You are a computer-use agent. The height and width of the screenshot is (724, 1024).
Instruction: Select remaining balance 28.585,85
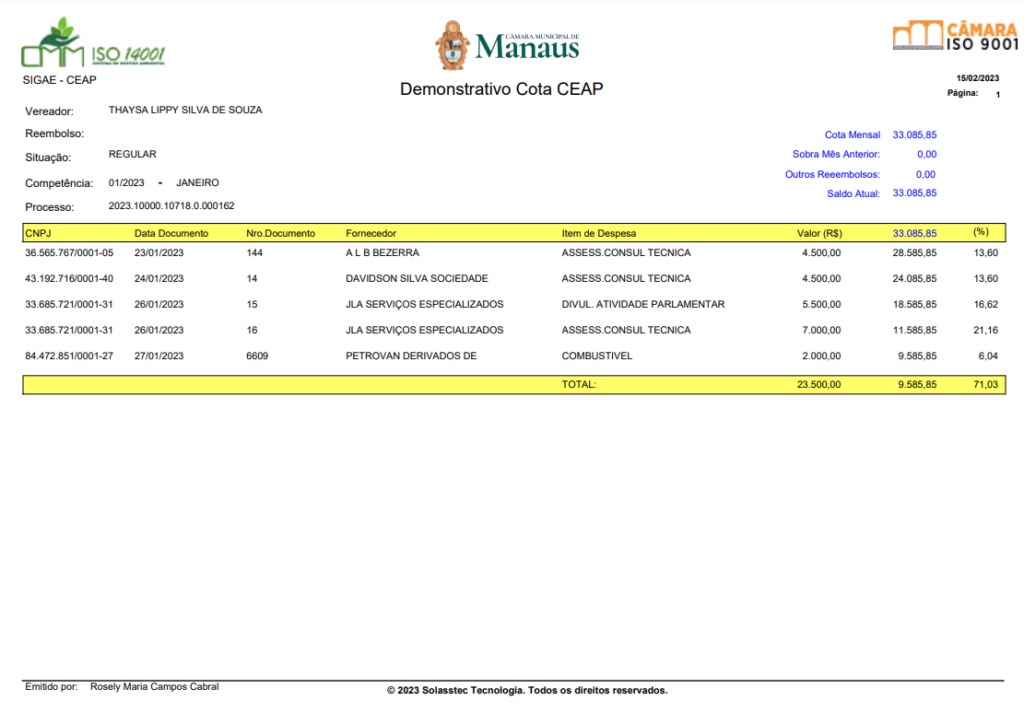pyautogui.click(x=914, y=253)
